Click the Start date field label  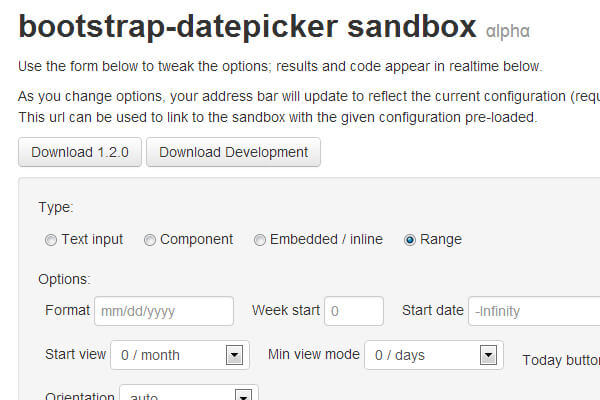(x=433, y=310)
